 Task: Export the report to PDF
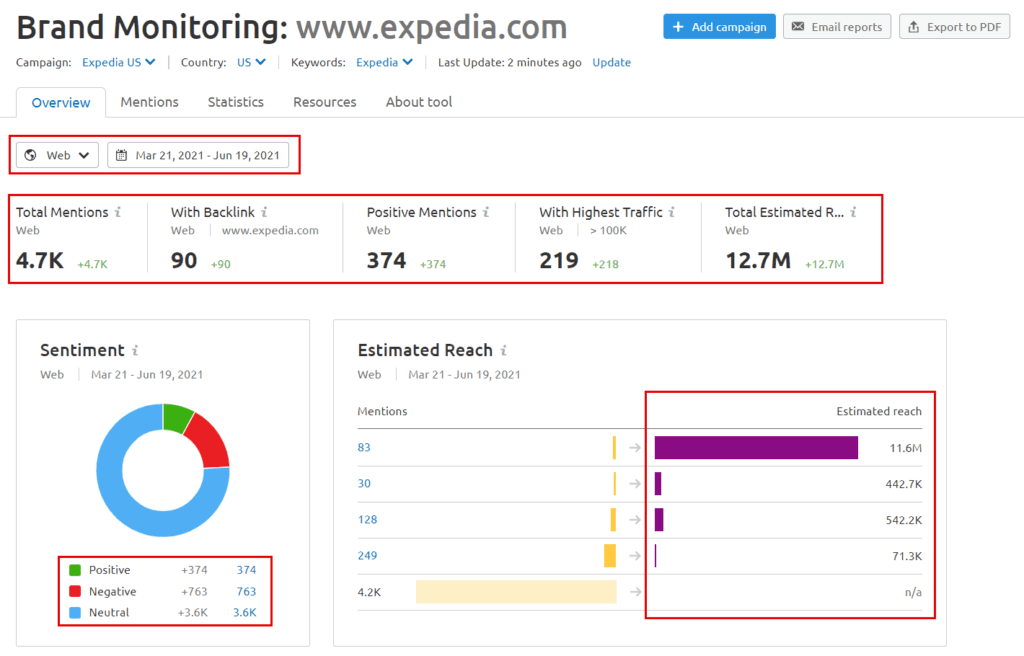(x=954, y=27)
